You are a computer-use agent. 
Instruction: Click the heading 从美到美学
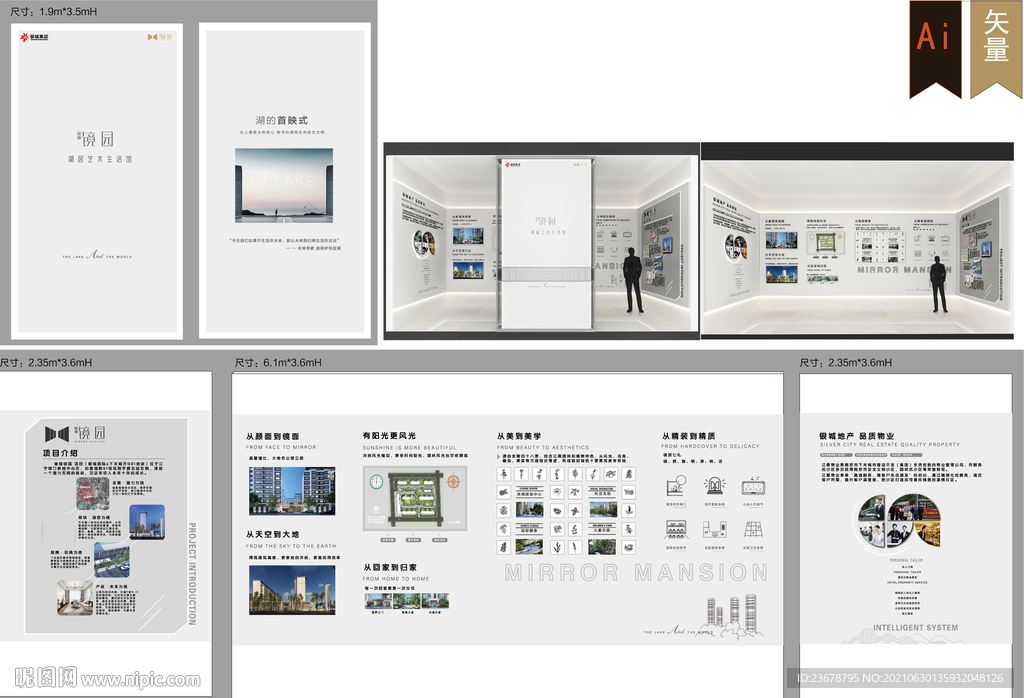[x=519, y=436]
